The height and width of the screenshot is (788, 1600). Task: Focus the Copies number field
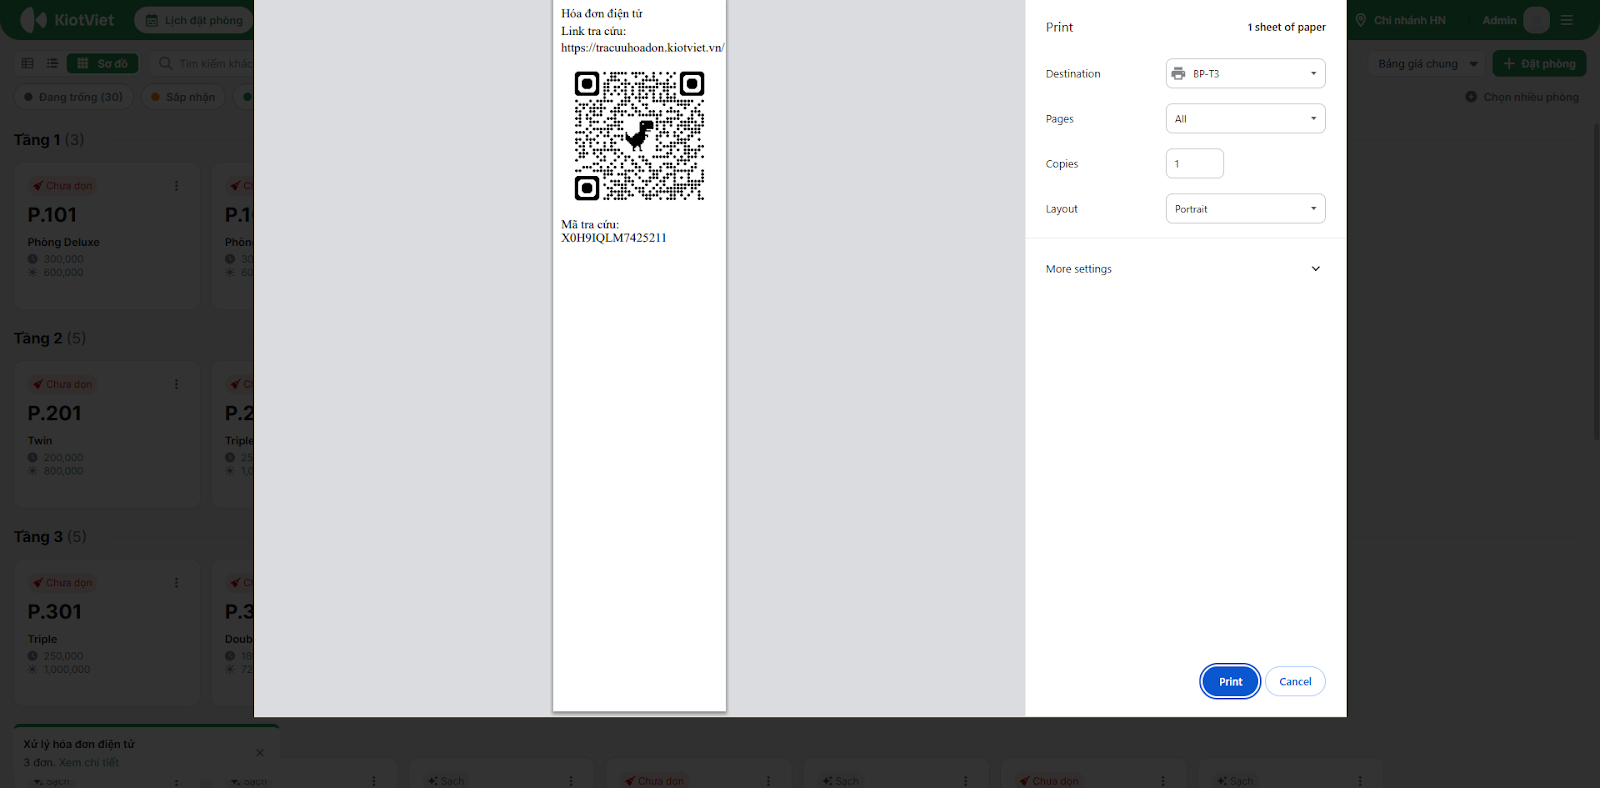(1194, 164)
